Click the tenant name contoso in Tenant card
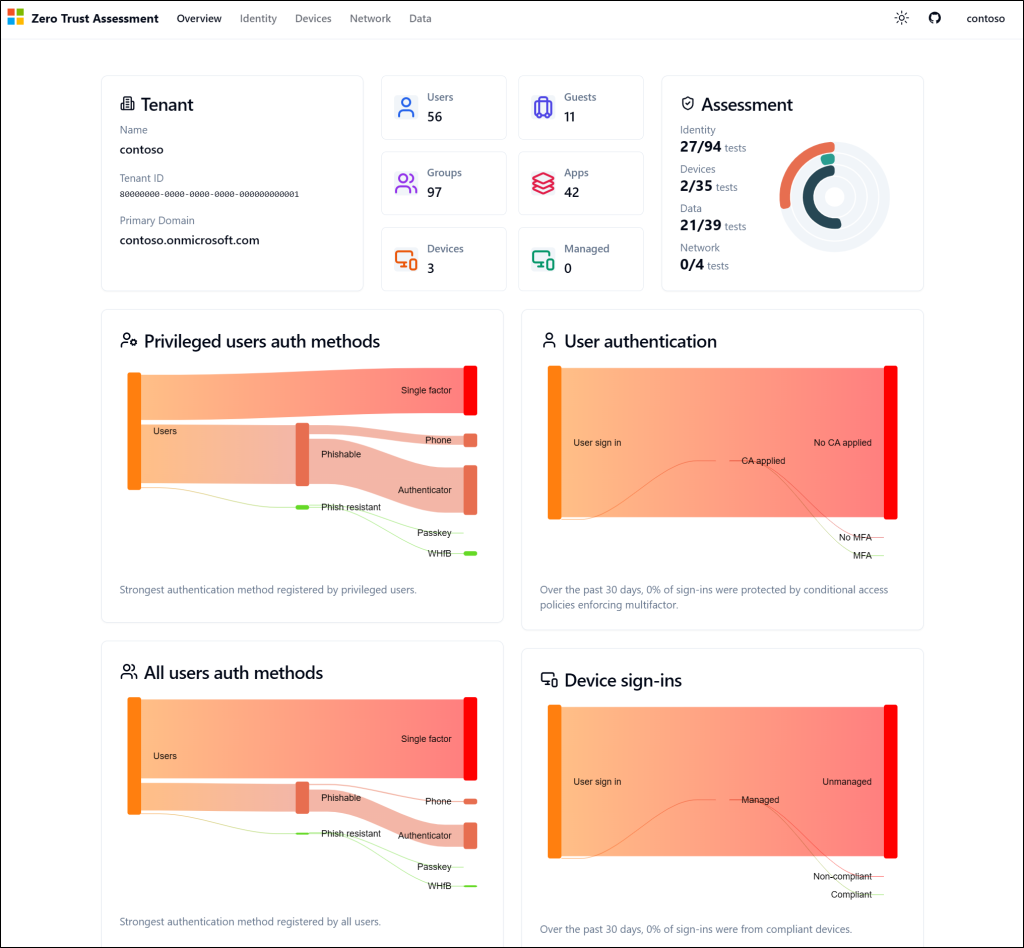This screenshot has height=948, width=1024. coord(141,150)
